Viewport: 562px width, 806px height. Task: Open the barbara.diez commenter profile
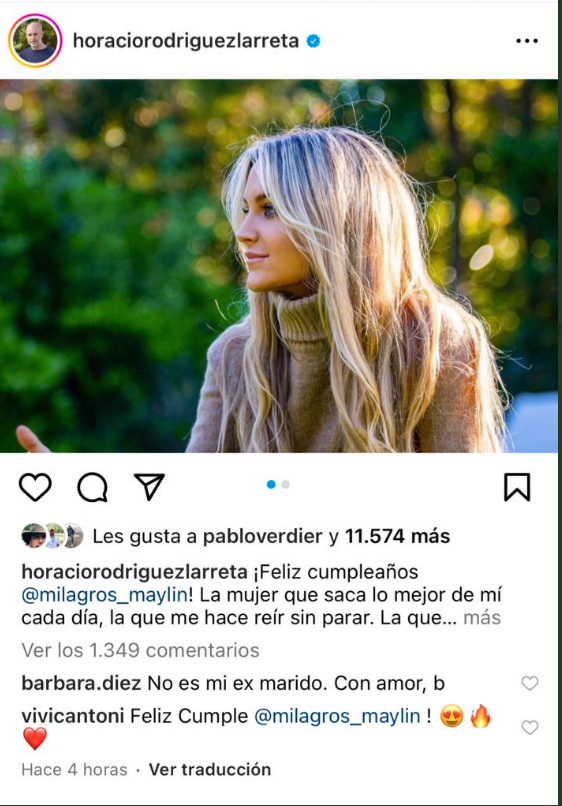tap(81, 683)
